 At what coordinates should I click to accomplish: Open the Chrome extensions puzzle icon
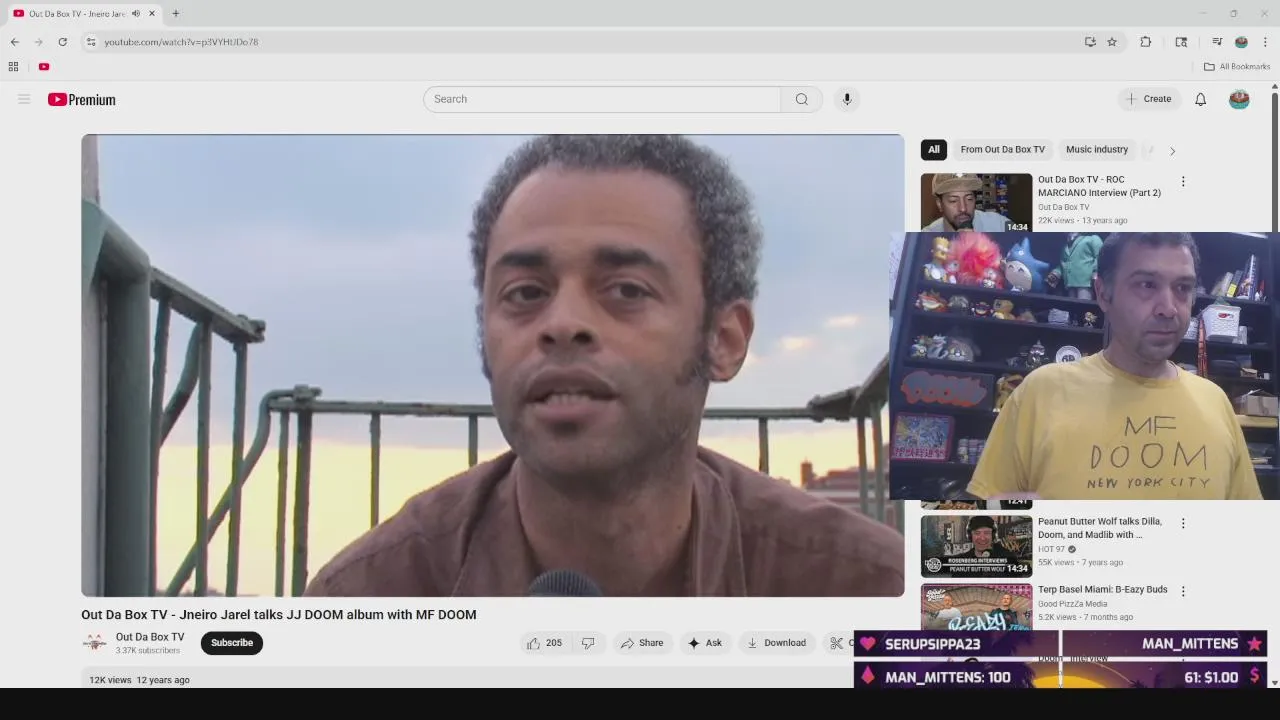[1146, 42]
